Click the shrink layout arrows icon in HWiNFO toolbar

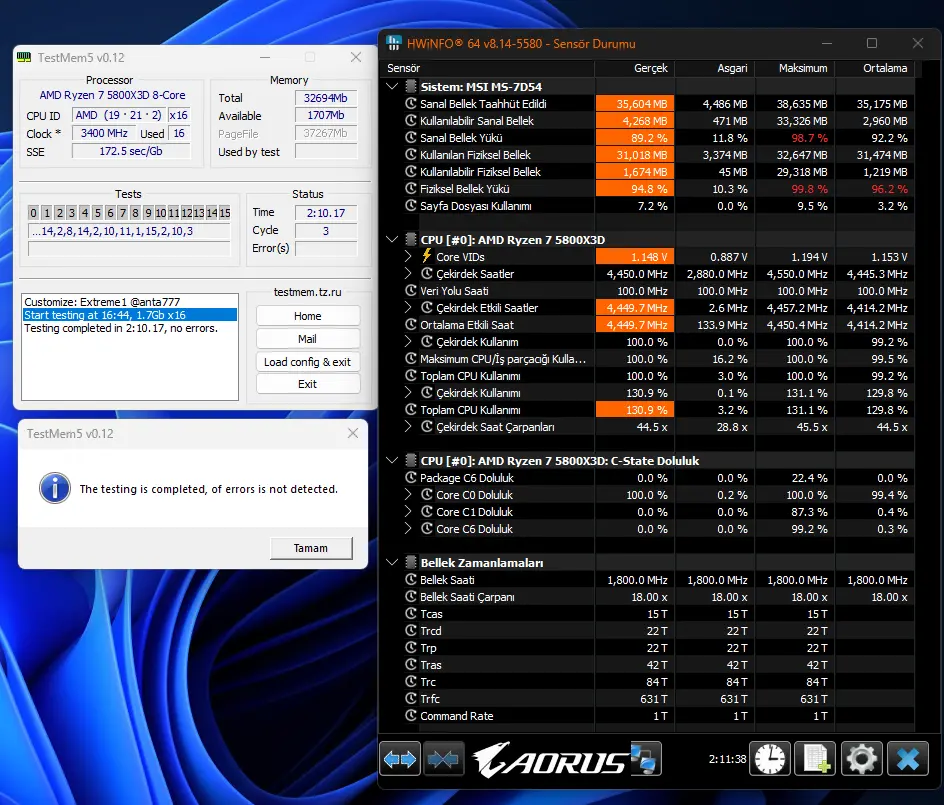tap(444, 759)
